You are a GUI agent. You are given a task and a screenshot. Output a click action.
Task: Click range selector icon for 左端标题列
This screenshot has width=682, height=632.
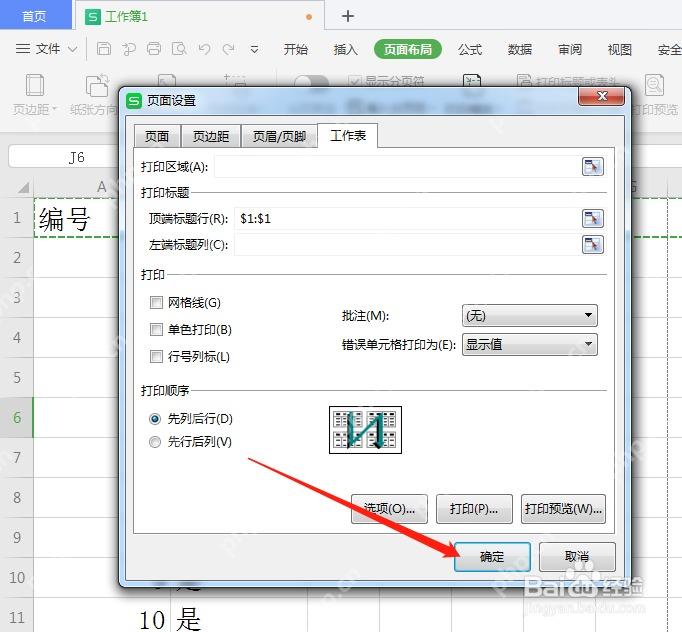pos(592,245)
